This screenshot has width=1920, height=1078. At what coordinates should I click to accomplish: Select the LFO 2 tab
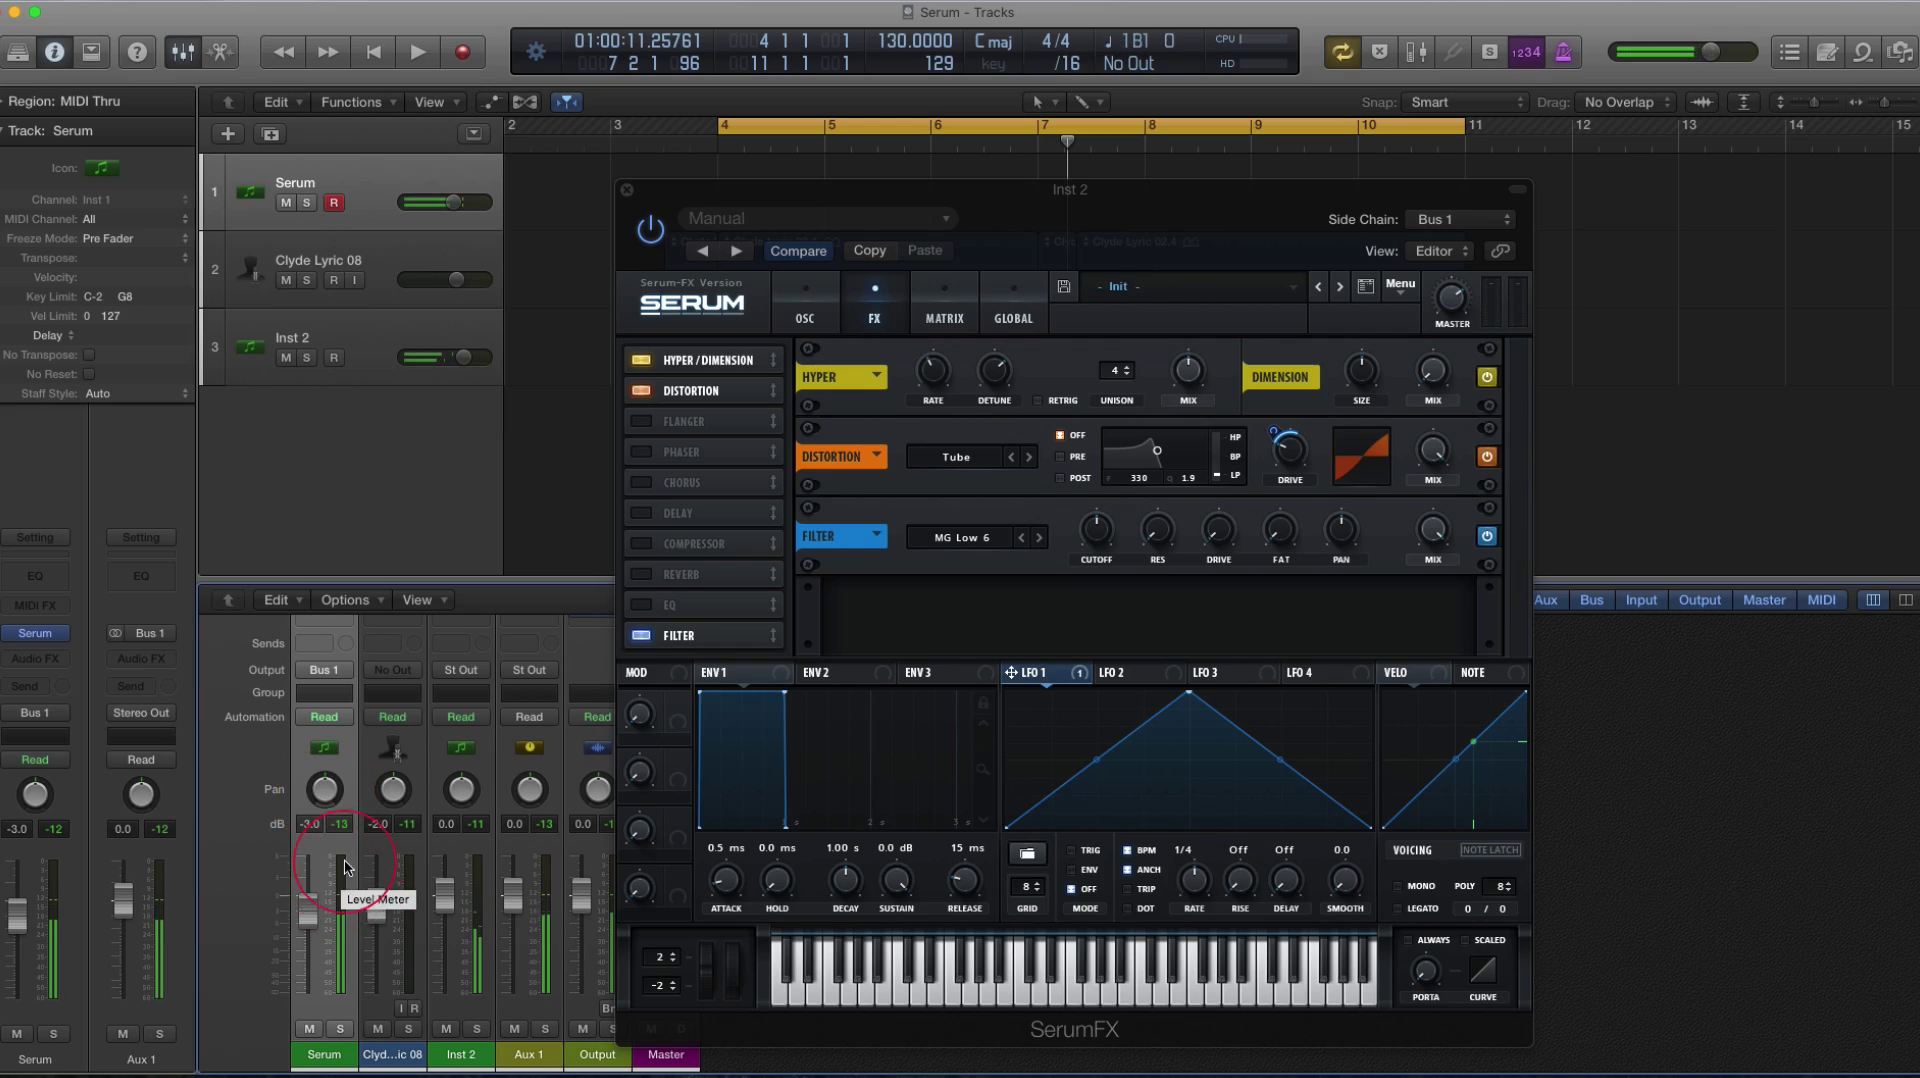coord(1111,673)
